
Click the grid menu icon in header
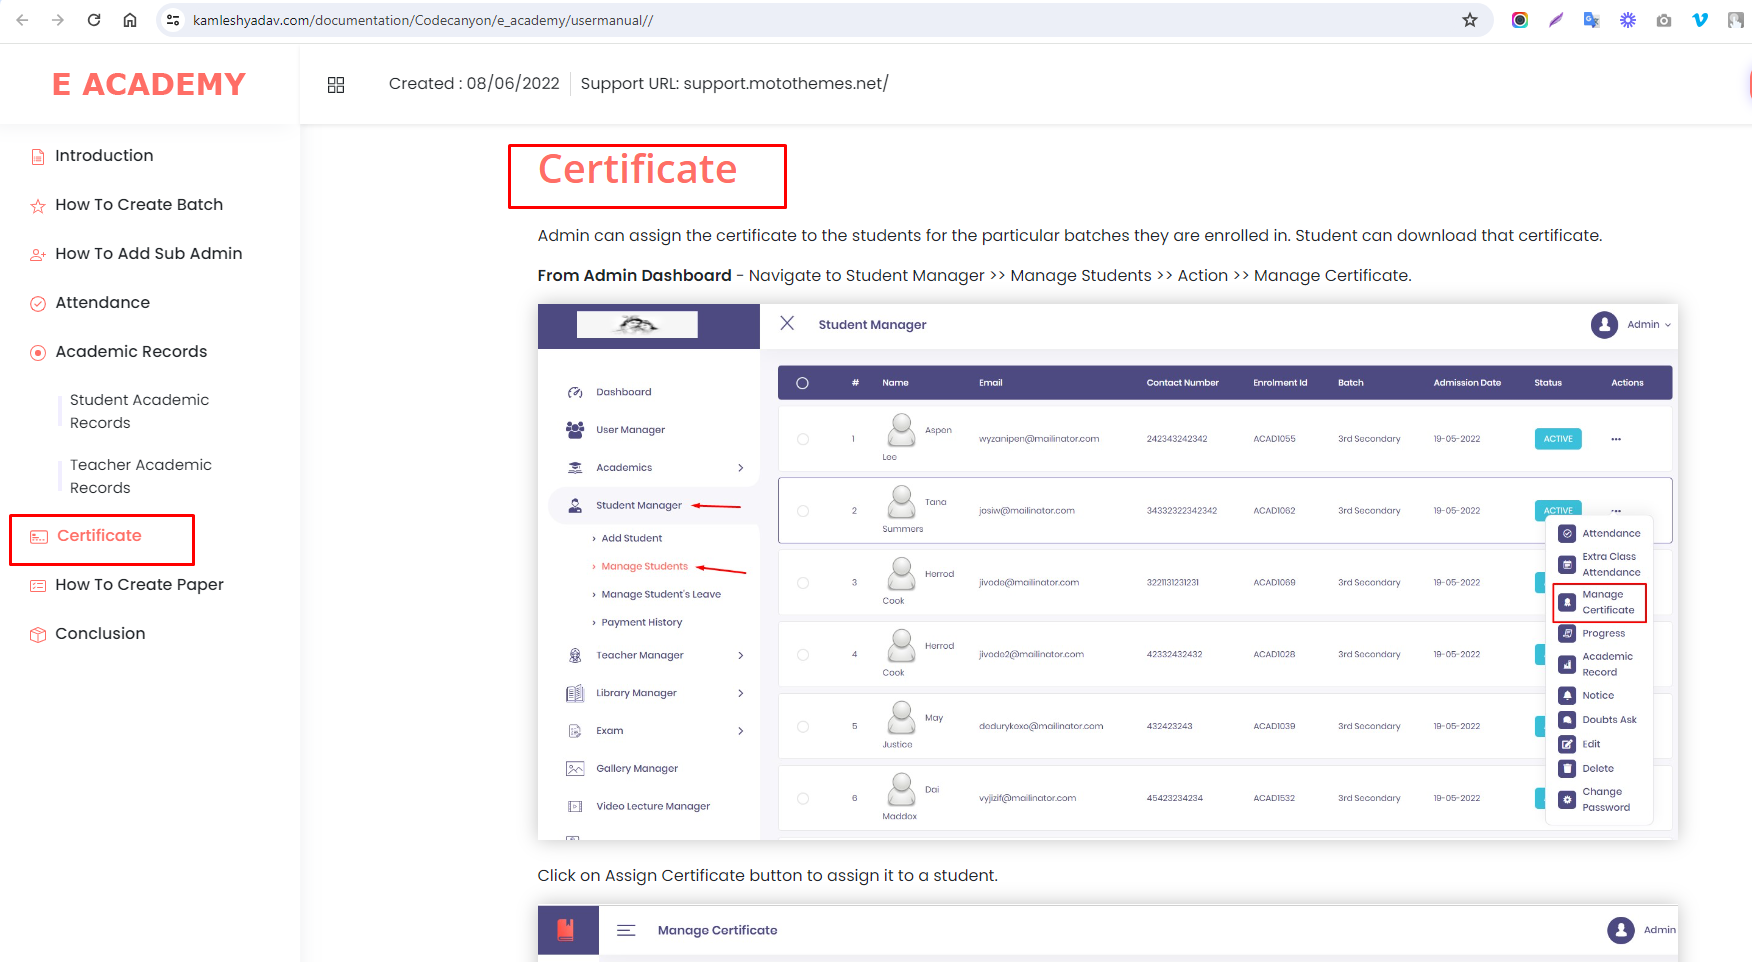[336, 85]
